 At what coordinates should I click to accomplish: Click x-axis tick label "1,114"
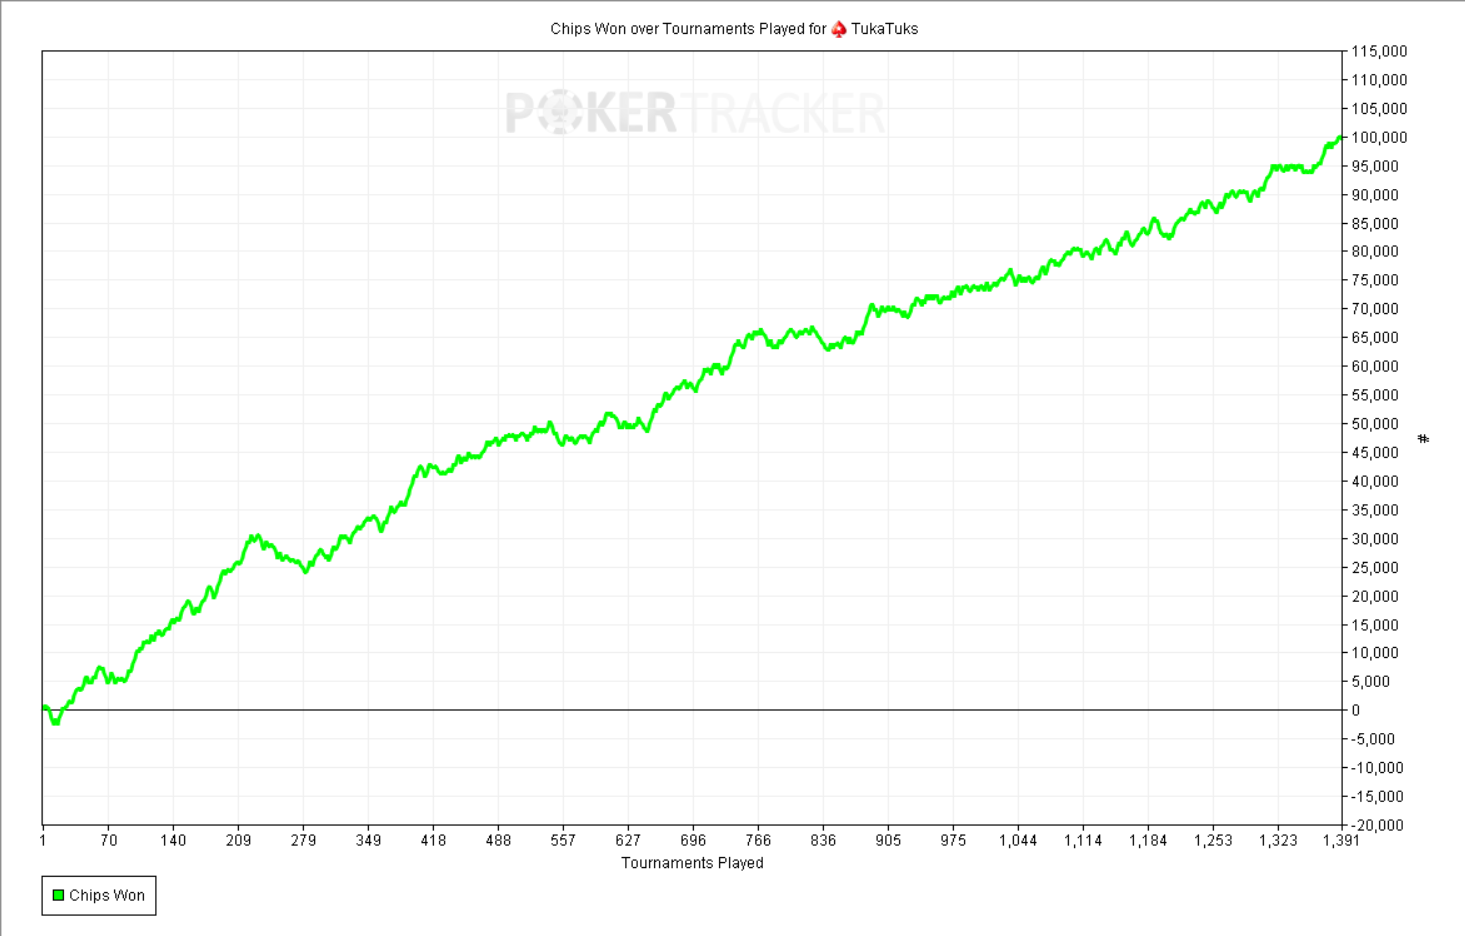[1083, 840]
